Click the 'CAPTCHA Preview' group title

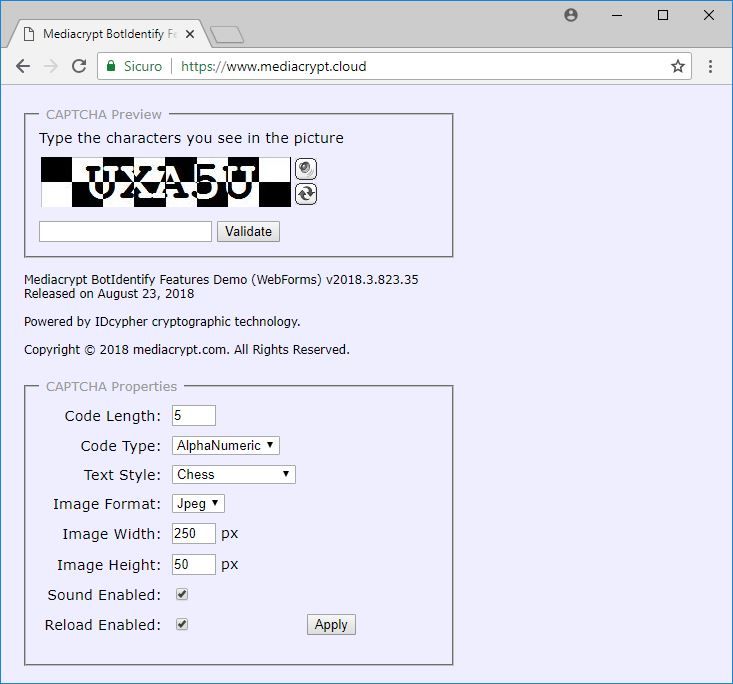point(104,115)
